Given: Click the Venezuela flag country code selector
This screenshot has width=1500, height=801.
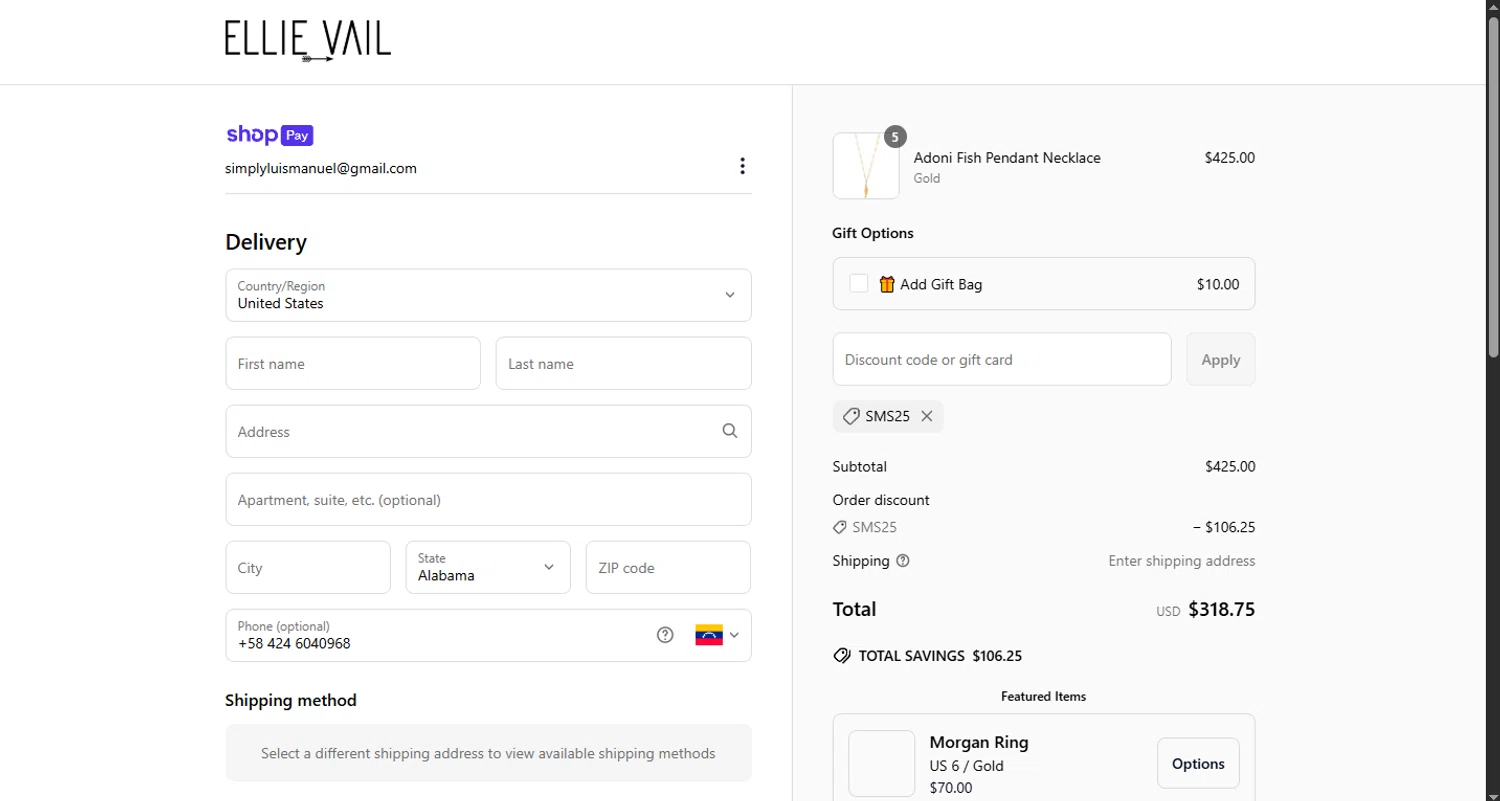Looking at the screenshot, I should 717,635.
